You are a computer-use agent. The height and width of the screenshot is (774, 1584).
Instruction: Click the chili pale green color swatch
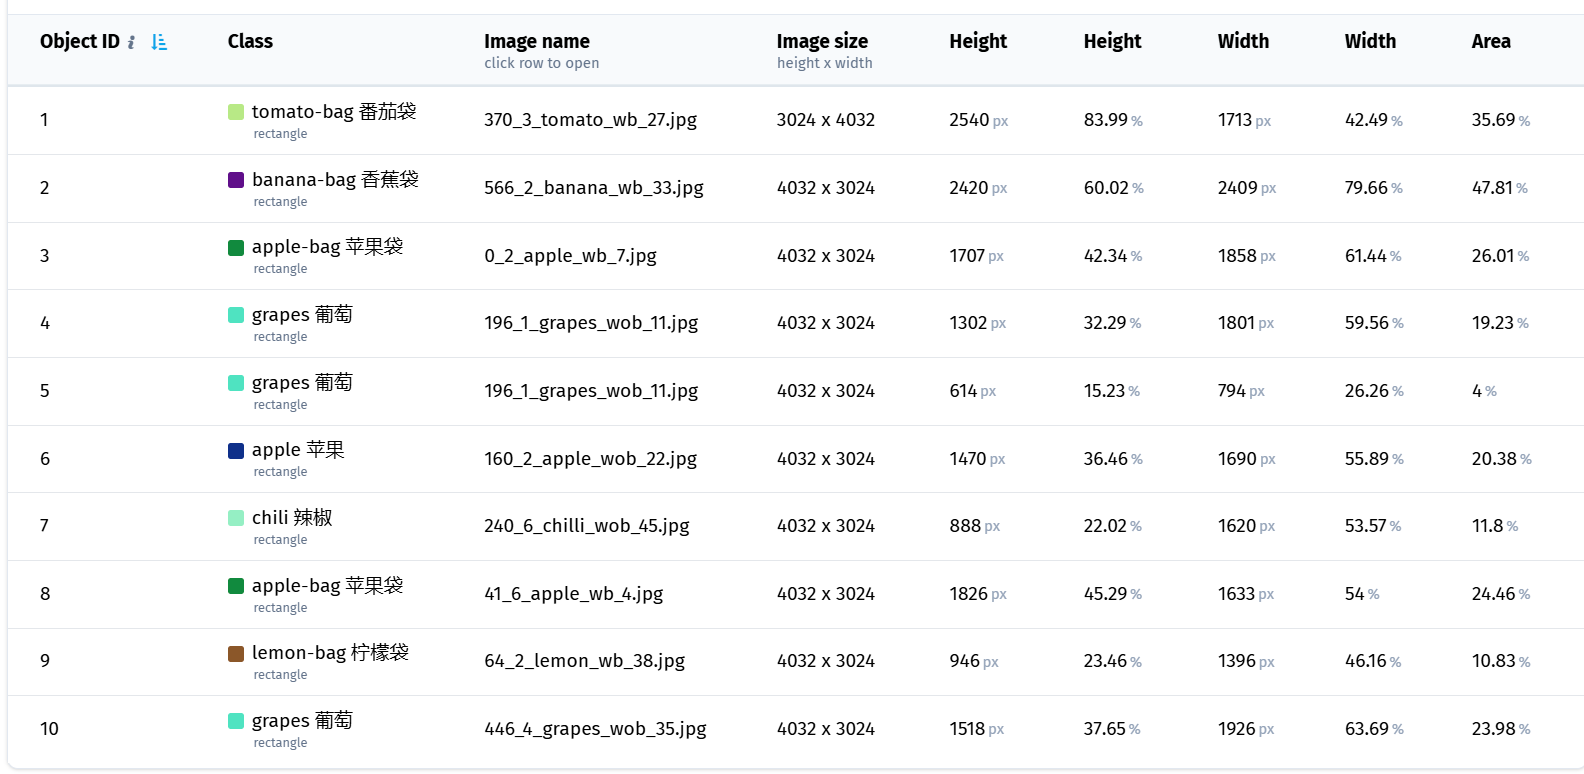(236, 518)
